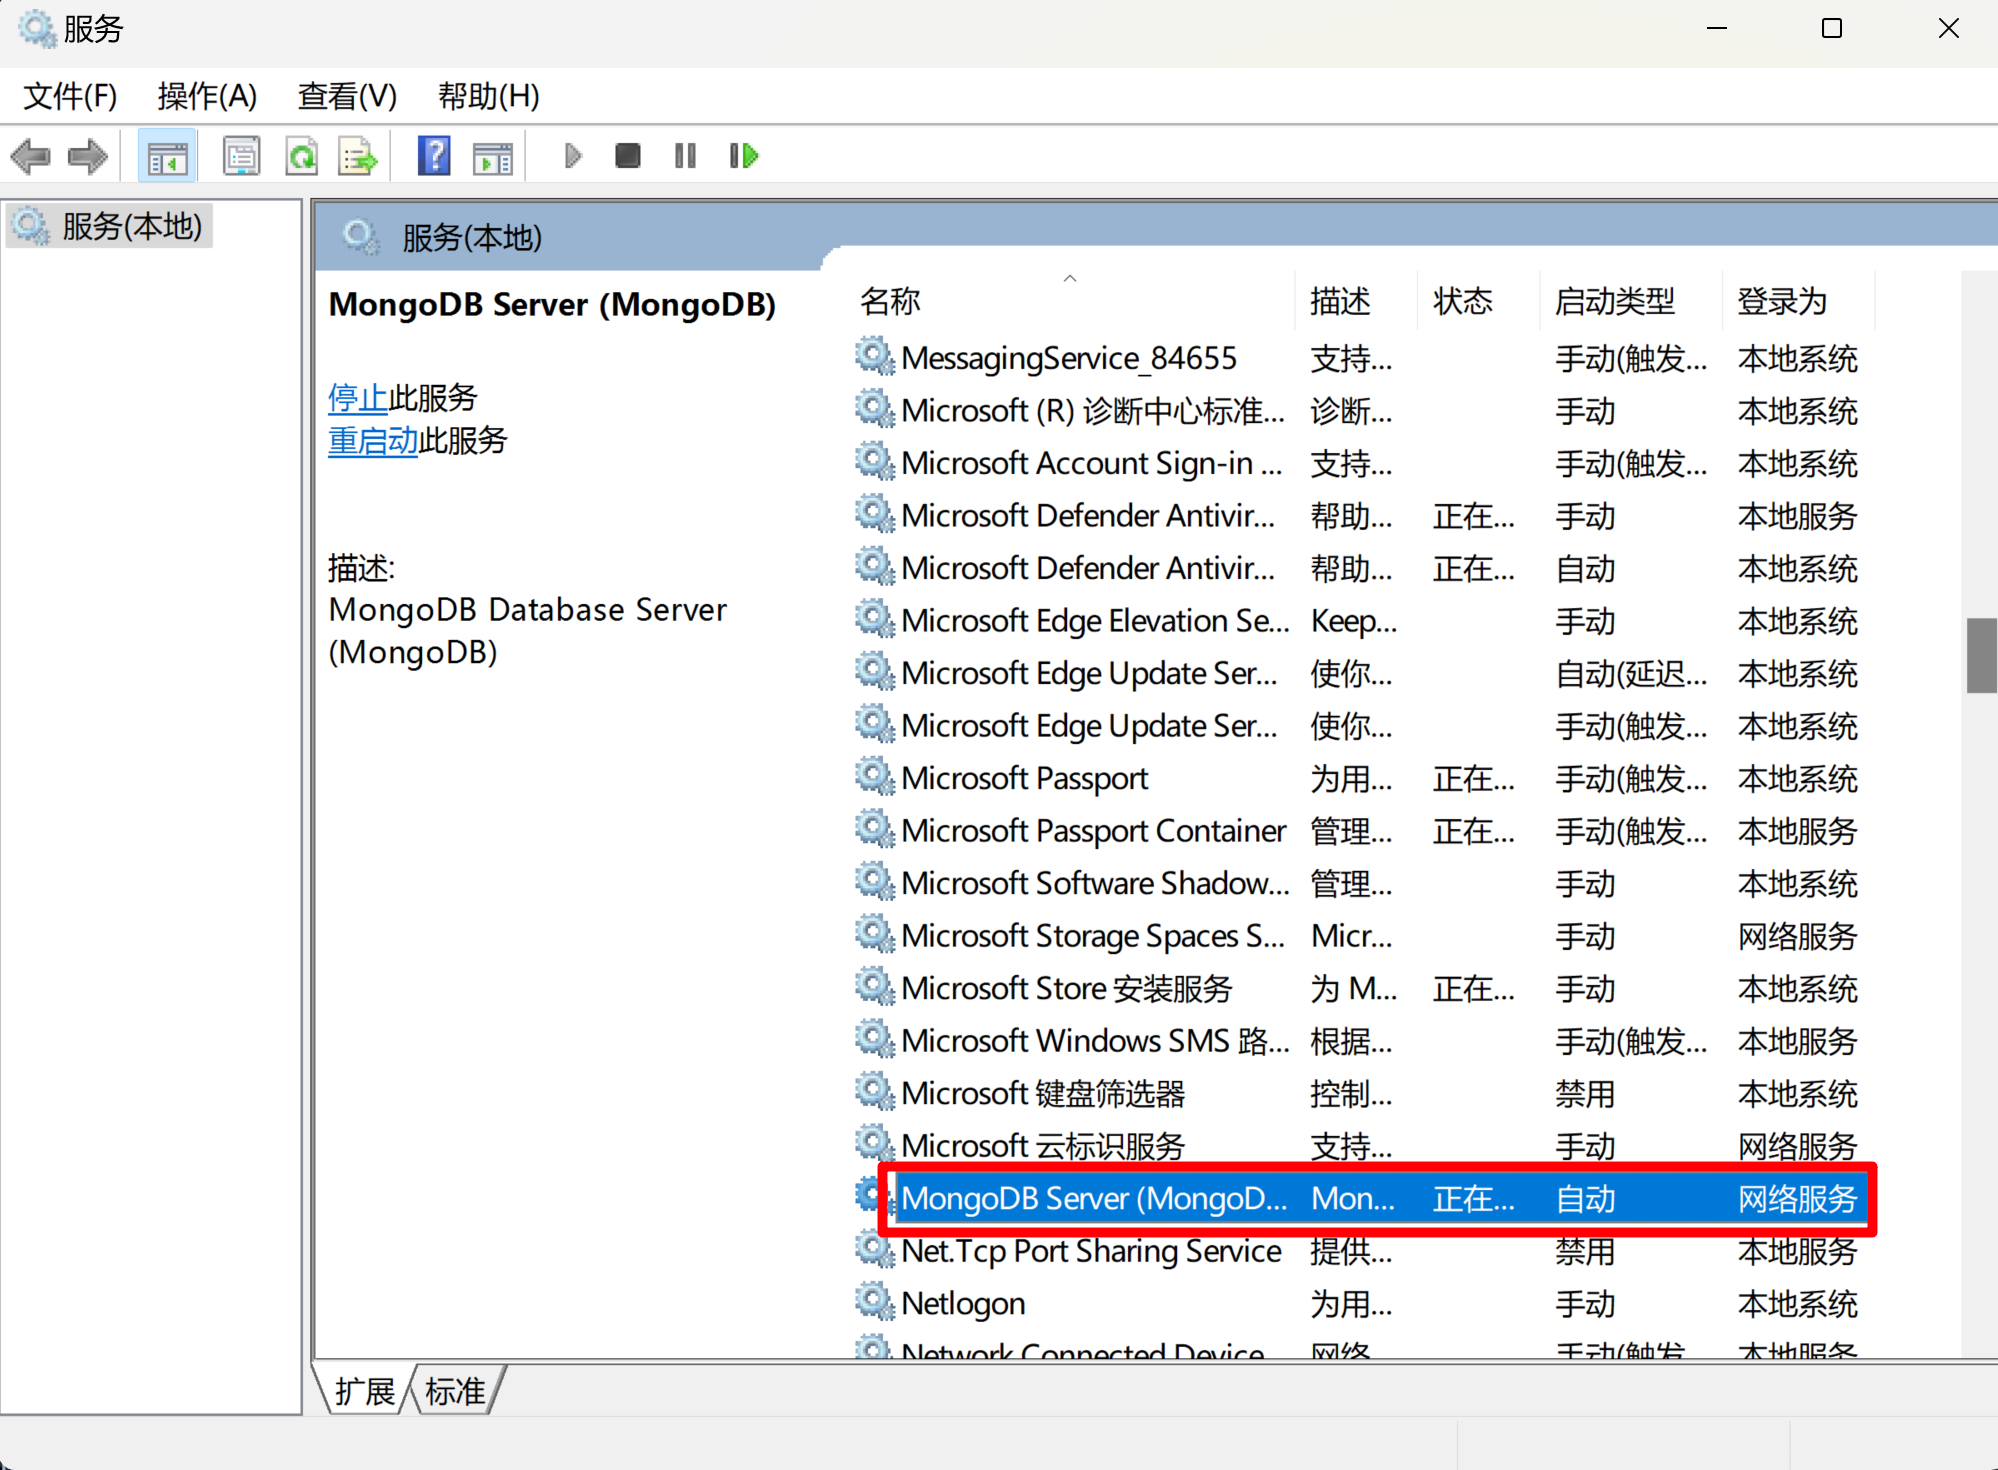Select the Microsoft Edge Elevation Se... service
The width and height of the screenshot is (1998, 1470).
[x=1095, y=621]
